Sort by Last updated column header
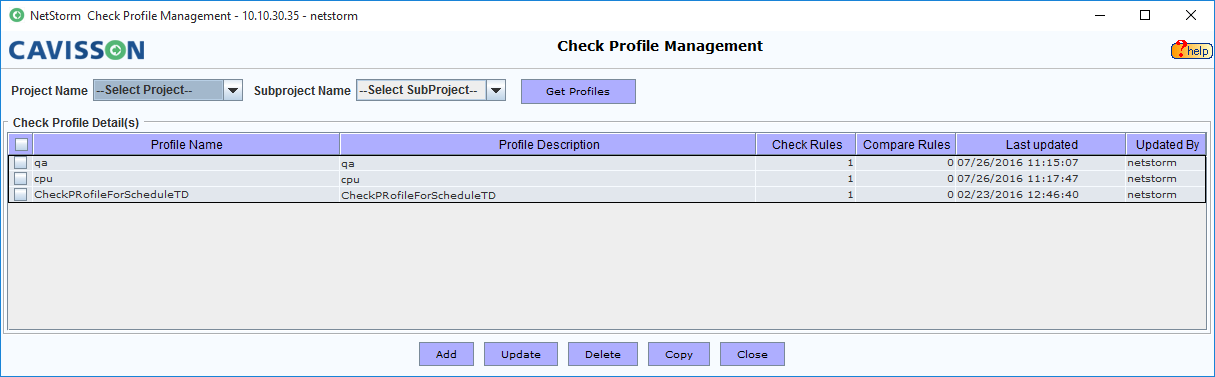This screenshot has height=377, width=1215. [x=1041, y=145]
